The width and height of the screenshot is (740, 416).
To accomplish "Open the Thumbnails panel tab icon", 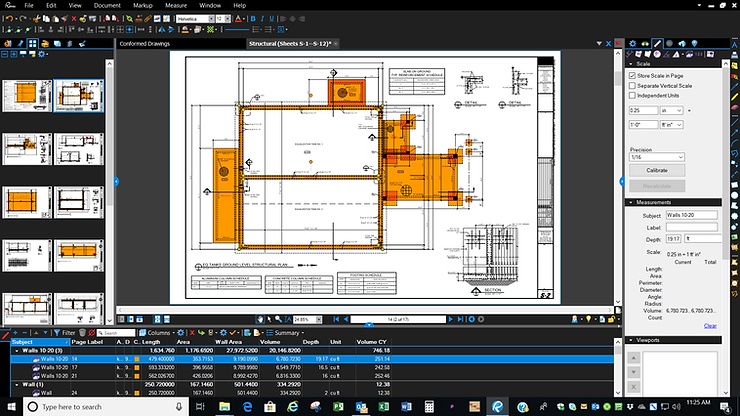I will 32,43.
